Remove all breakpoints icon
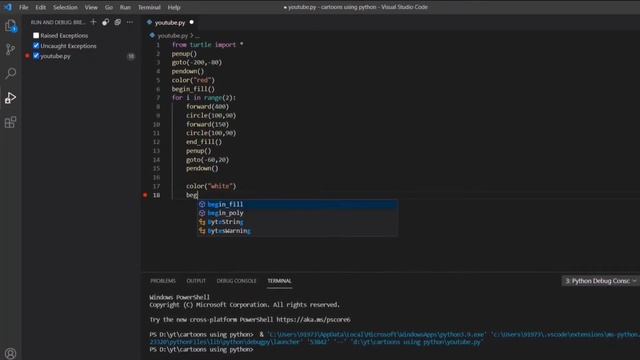 coord(118,22)
